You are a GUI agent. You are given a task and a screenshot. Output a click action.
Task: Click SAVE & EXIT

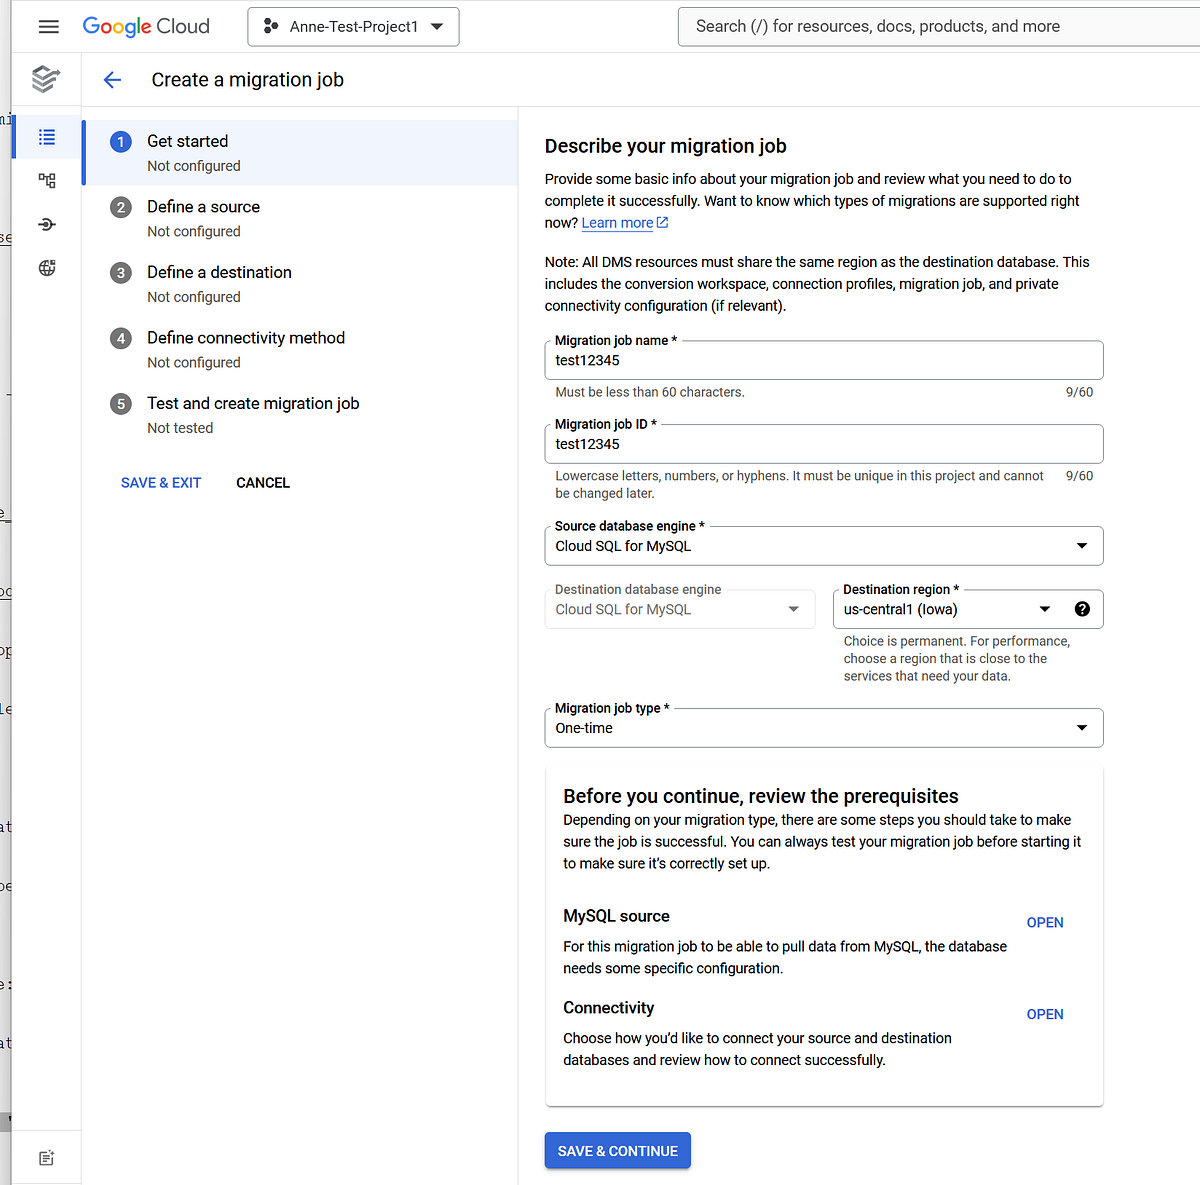160,482
